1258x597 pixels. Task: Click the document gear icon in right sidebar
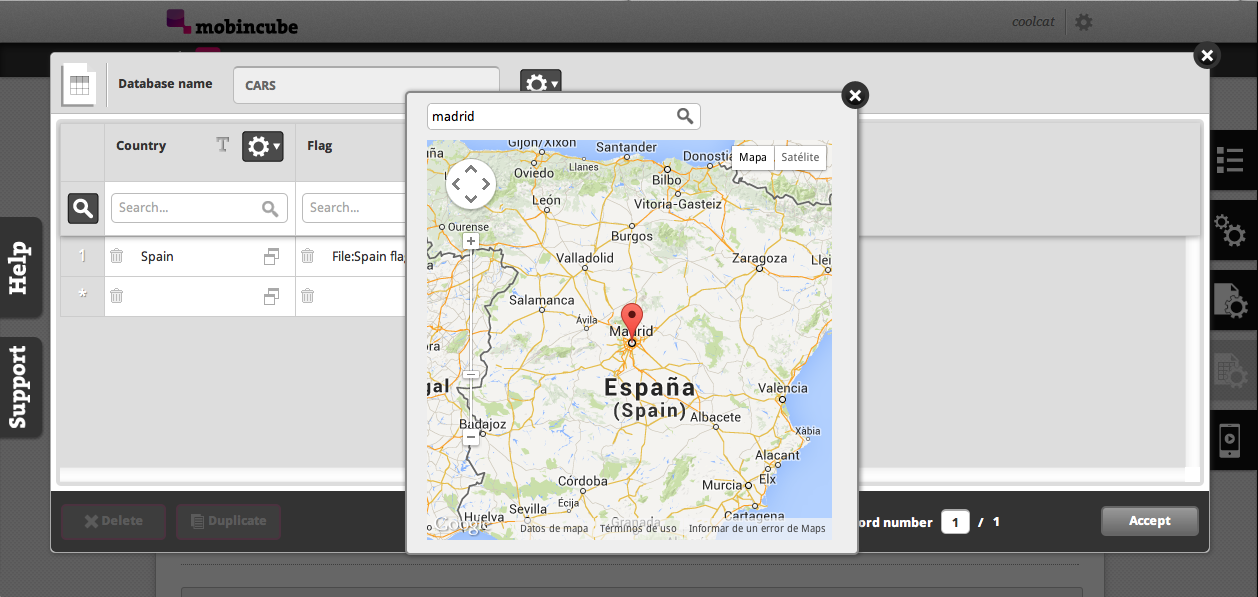pyautogui.click(x=1230, y=300)
